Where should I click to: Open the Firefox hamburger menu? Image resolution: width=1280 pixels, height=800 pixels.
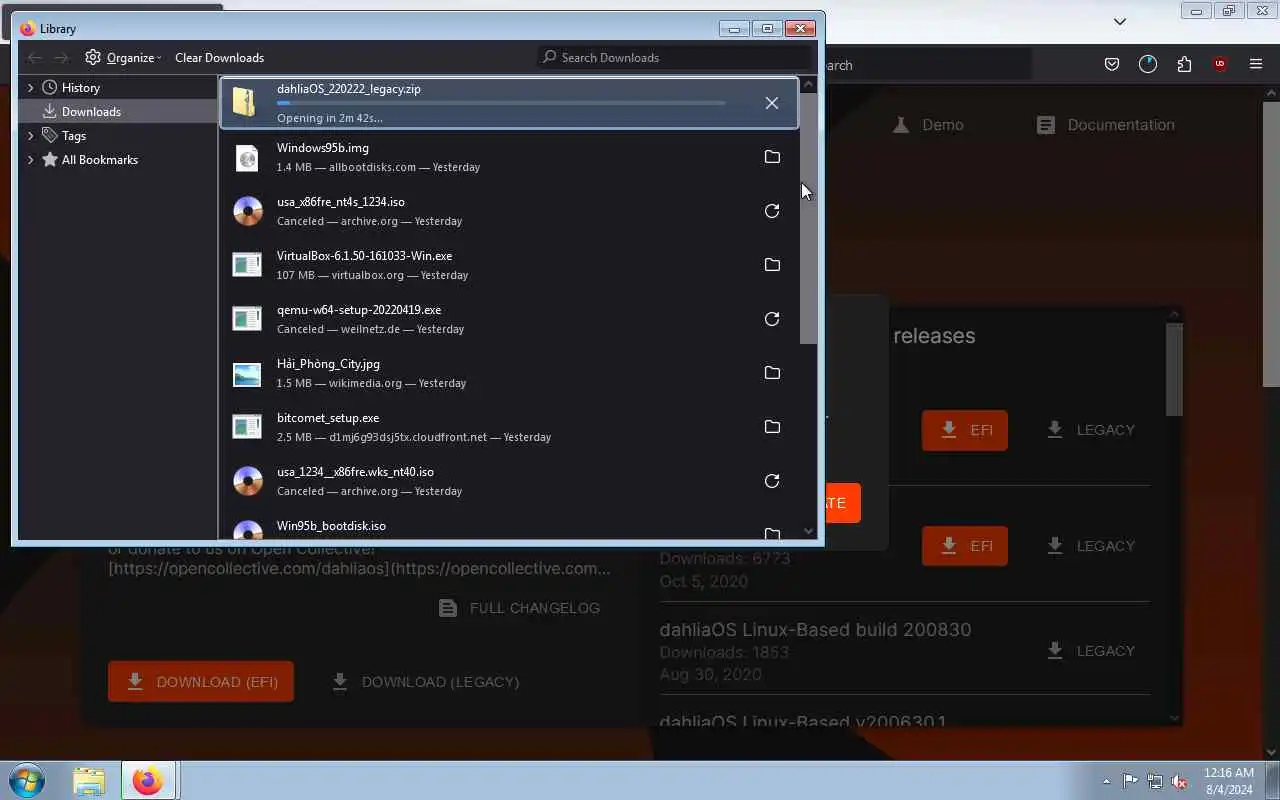point(1256,64)
